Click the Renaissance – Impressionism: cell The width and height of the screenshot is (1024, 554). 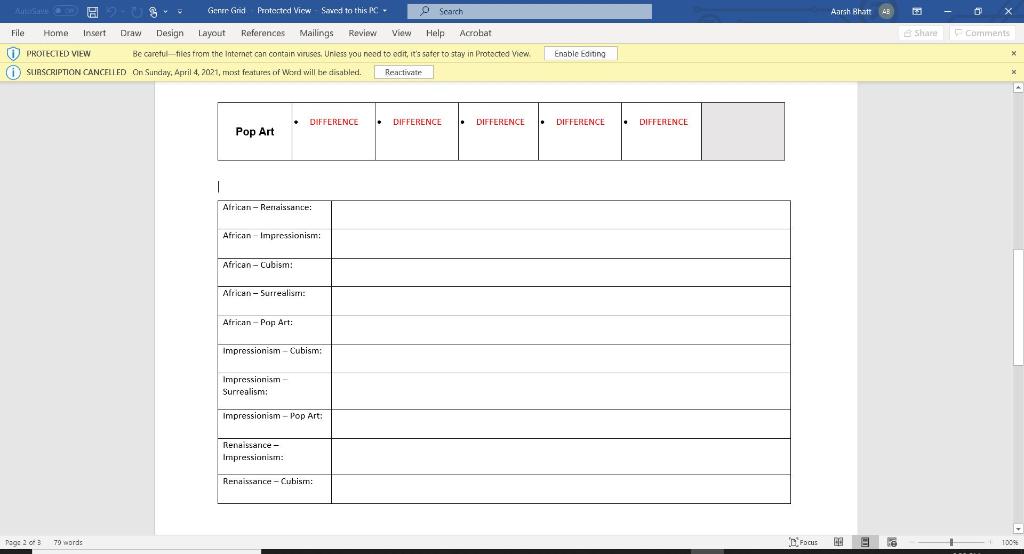coord(274,456)
